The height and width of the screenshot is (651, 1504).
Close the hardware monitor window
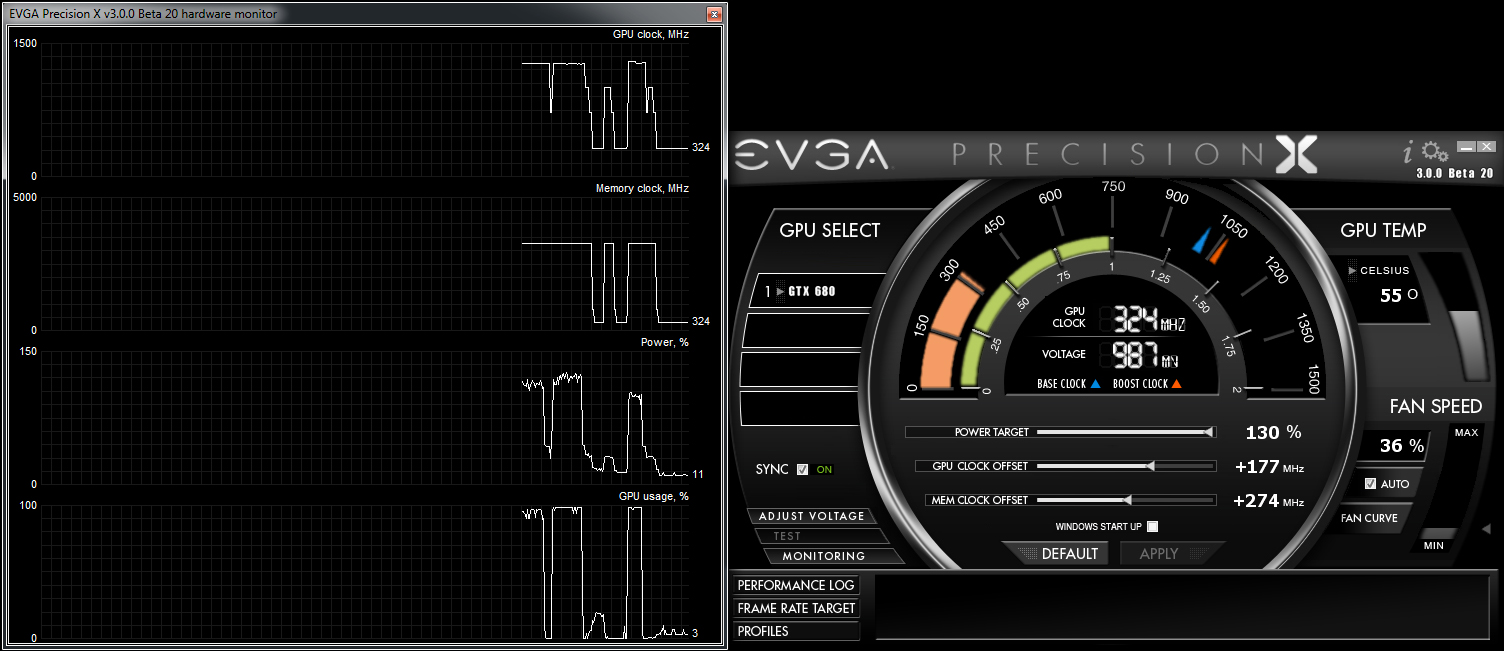714,14
